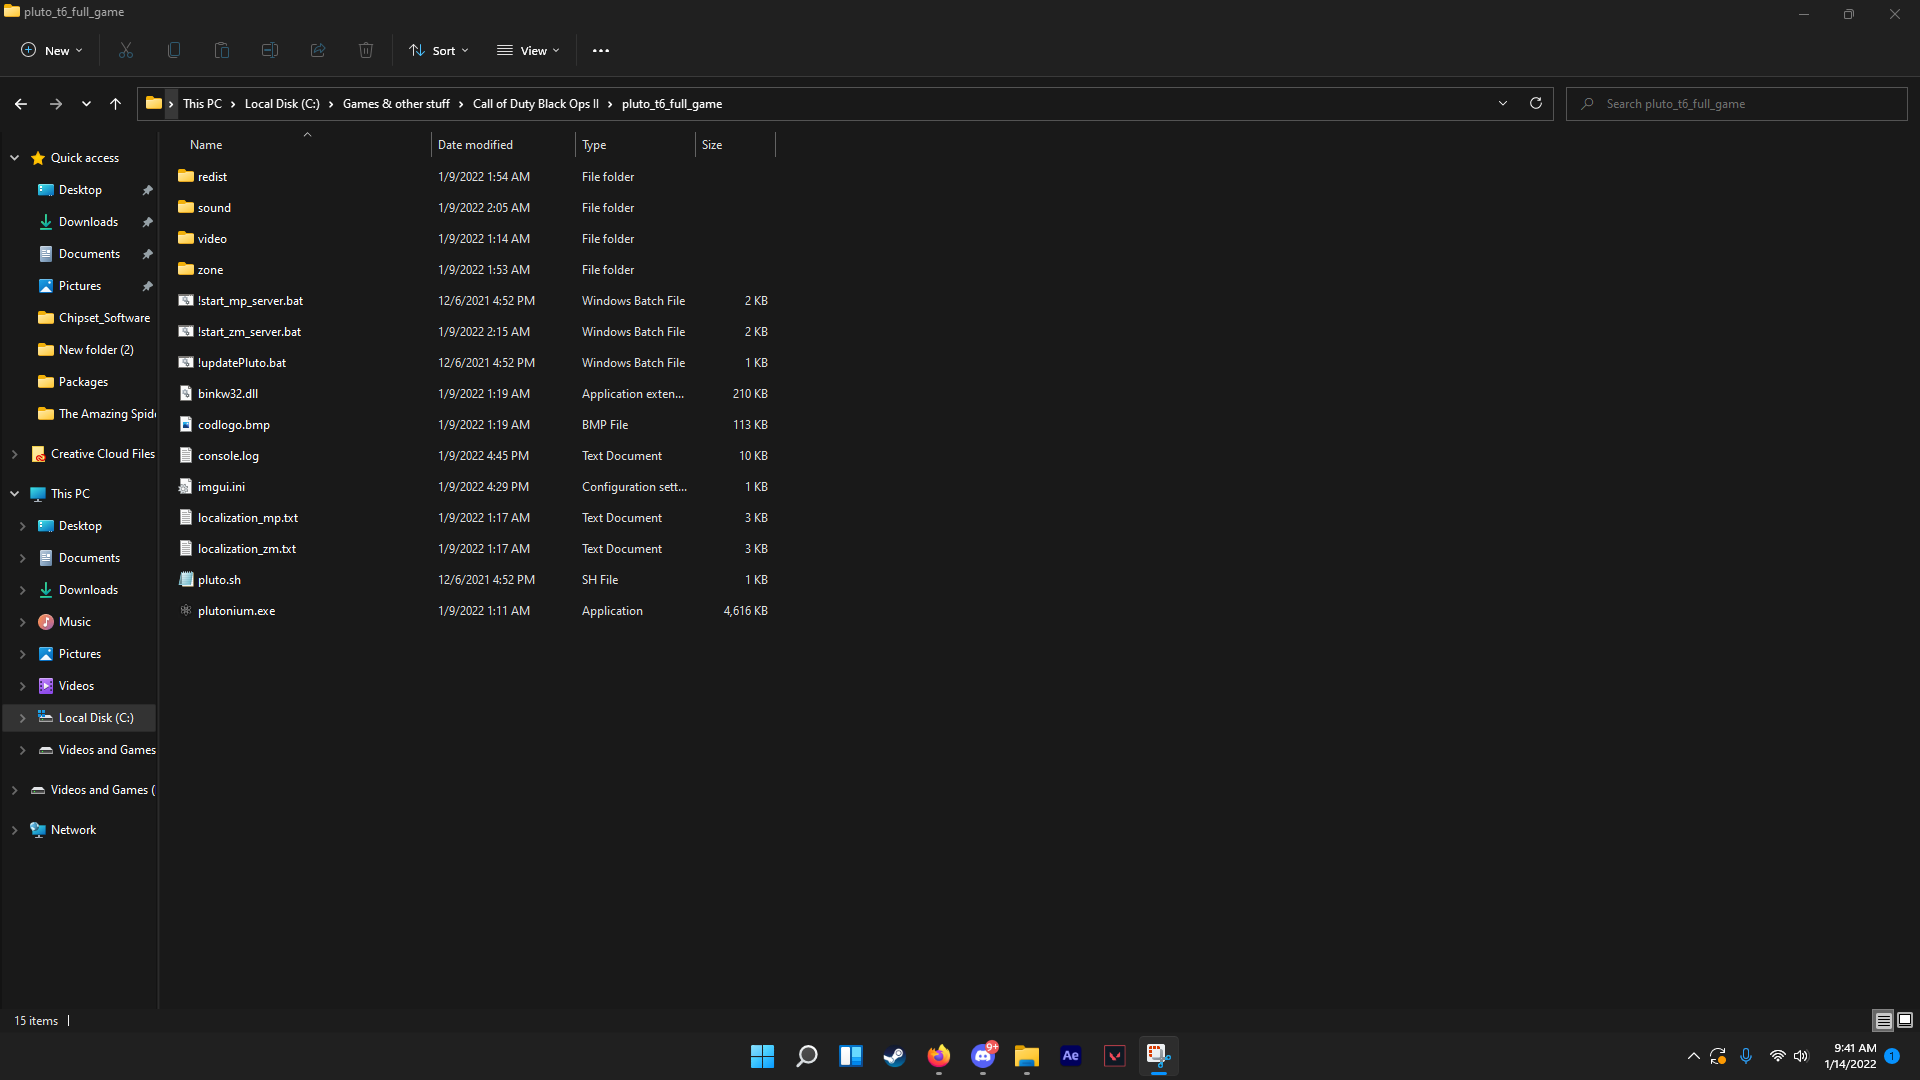Switch to the details view layout icon
Image resolution: width=1920 pixels, height=1080 pixels.
1883,1020
